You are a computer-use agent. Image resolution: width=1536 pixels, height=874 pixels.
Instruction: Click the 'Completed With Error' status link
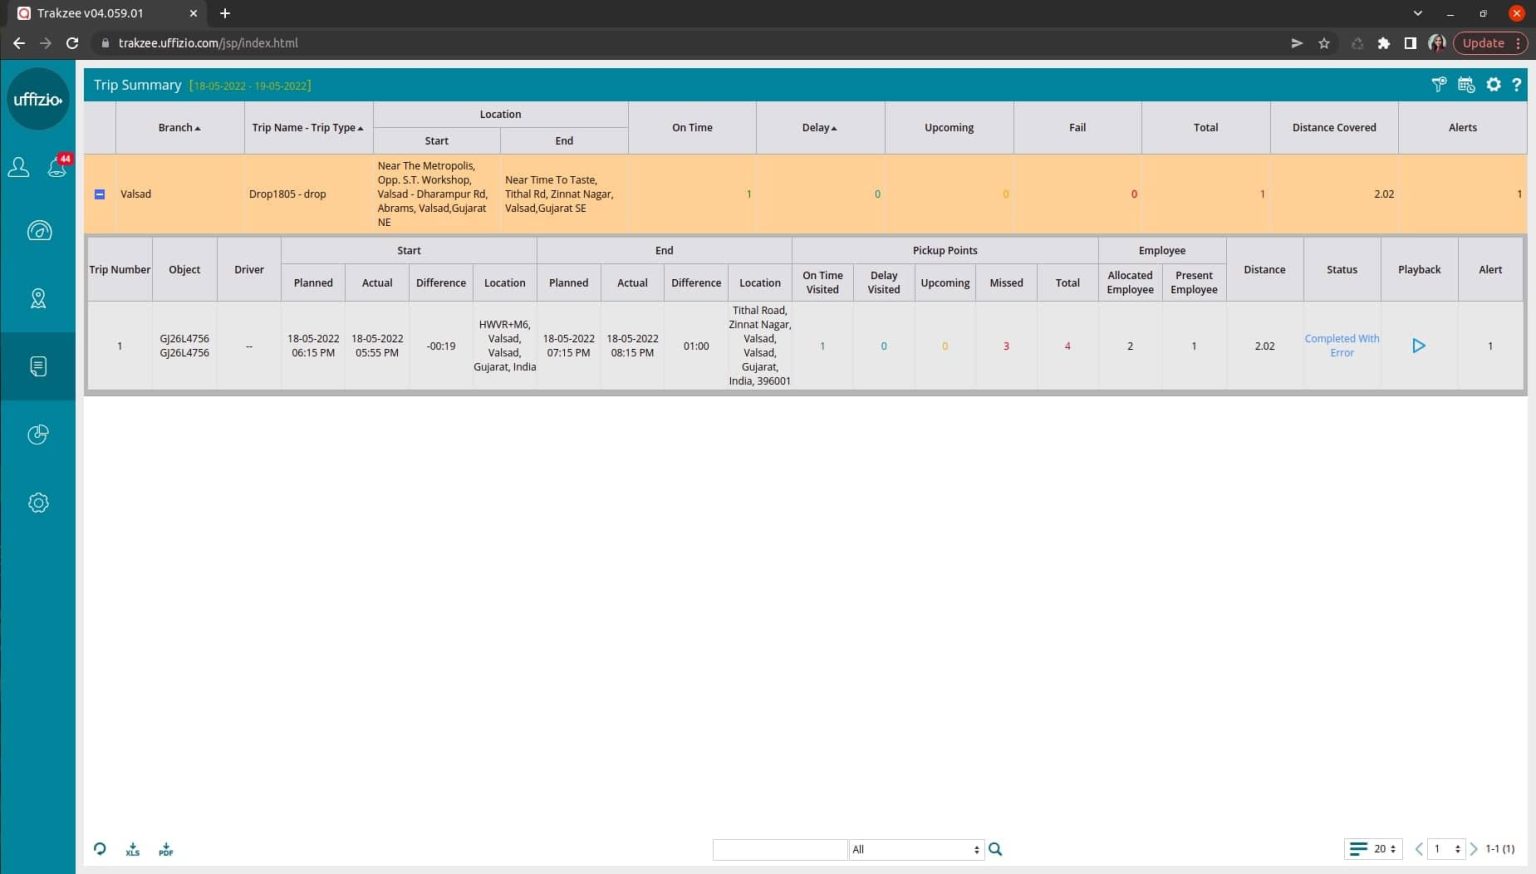click(x=1341, y=346)
